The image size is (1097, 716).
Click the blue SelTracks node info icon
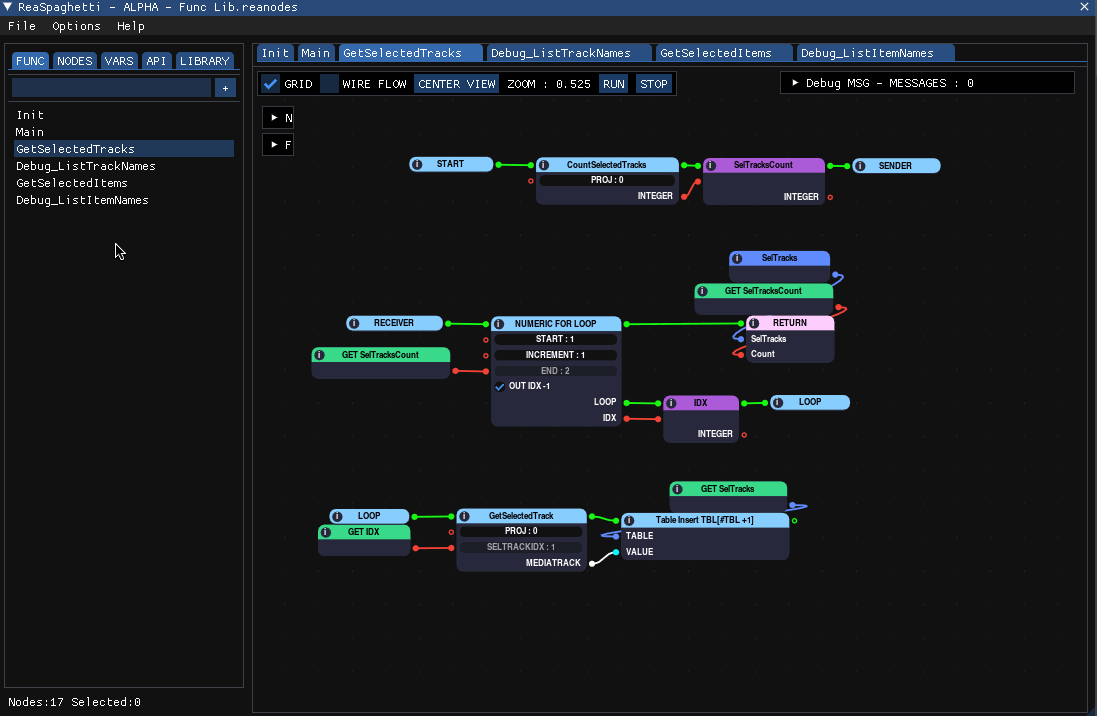coord(737,258)
